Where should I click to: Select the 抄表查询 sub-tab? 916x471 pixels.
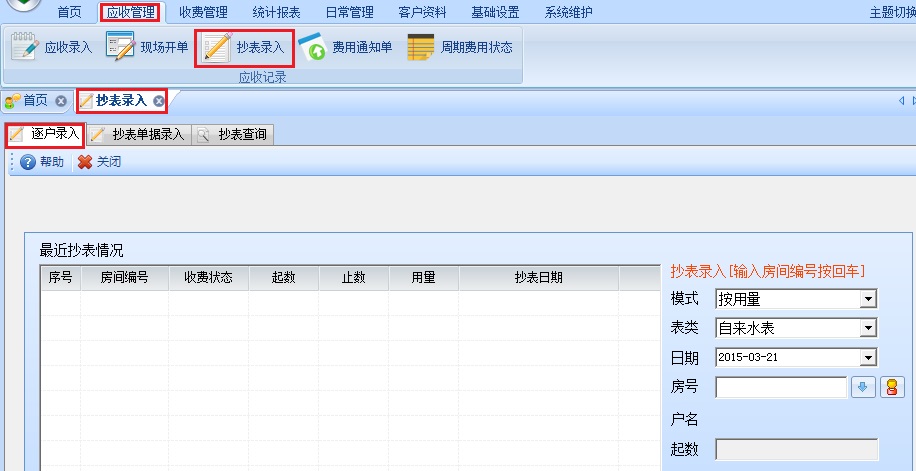click(233, 135)
